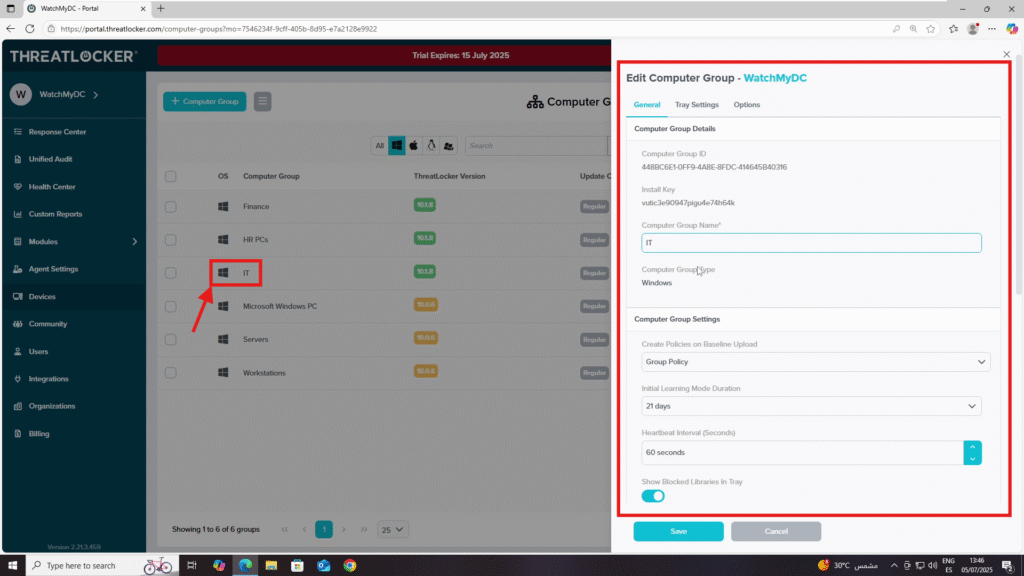The image size is (1024, 576).
Task: Open Unified Audit sidebar item
Action: (x=50, y=159)
